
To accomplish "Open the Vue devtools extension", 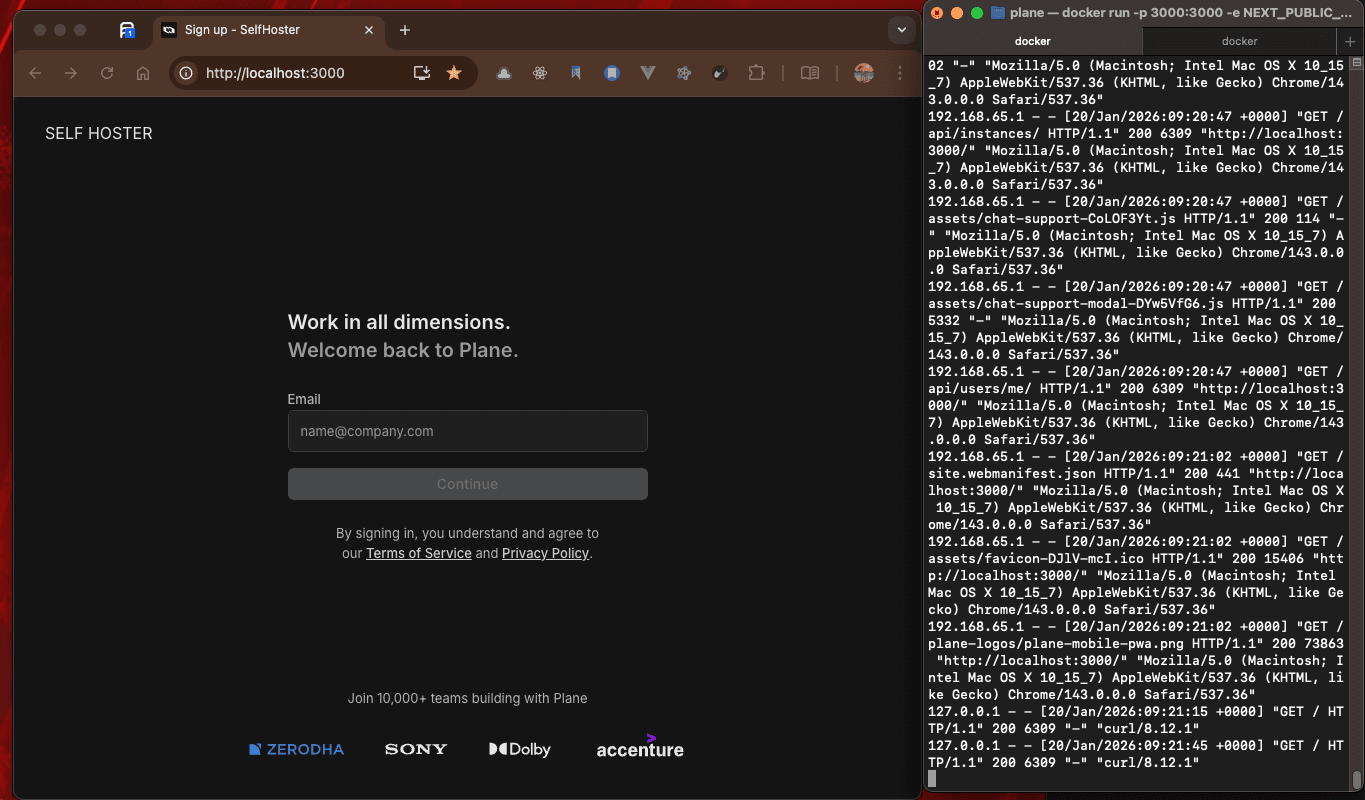I will [x=648, y=73].
